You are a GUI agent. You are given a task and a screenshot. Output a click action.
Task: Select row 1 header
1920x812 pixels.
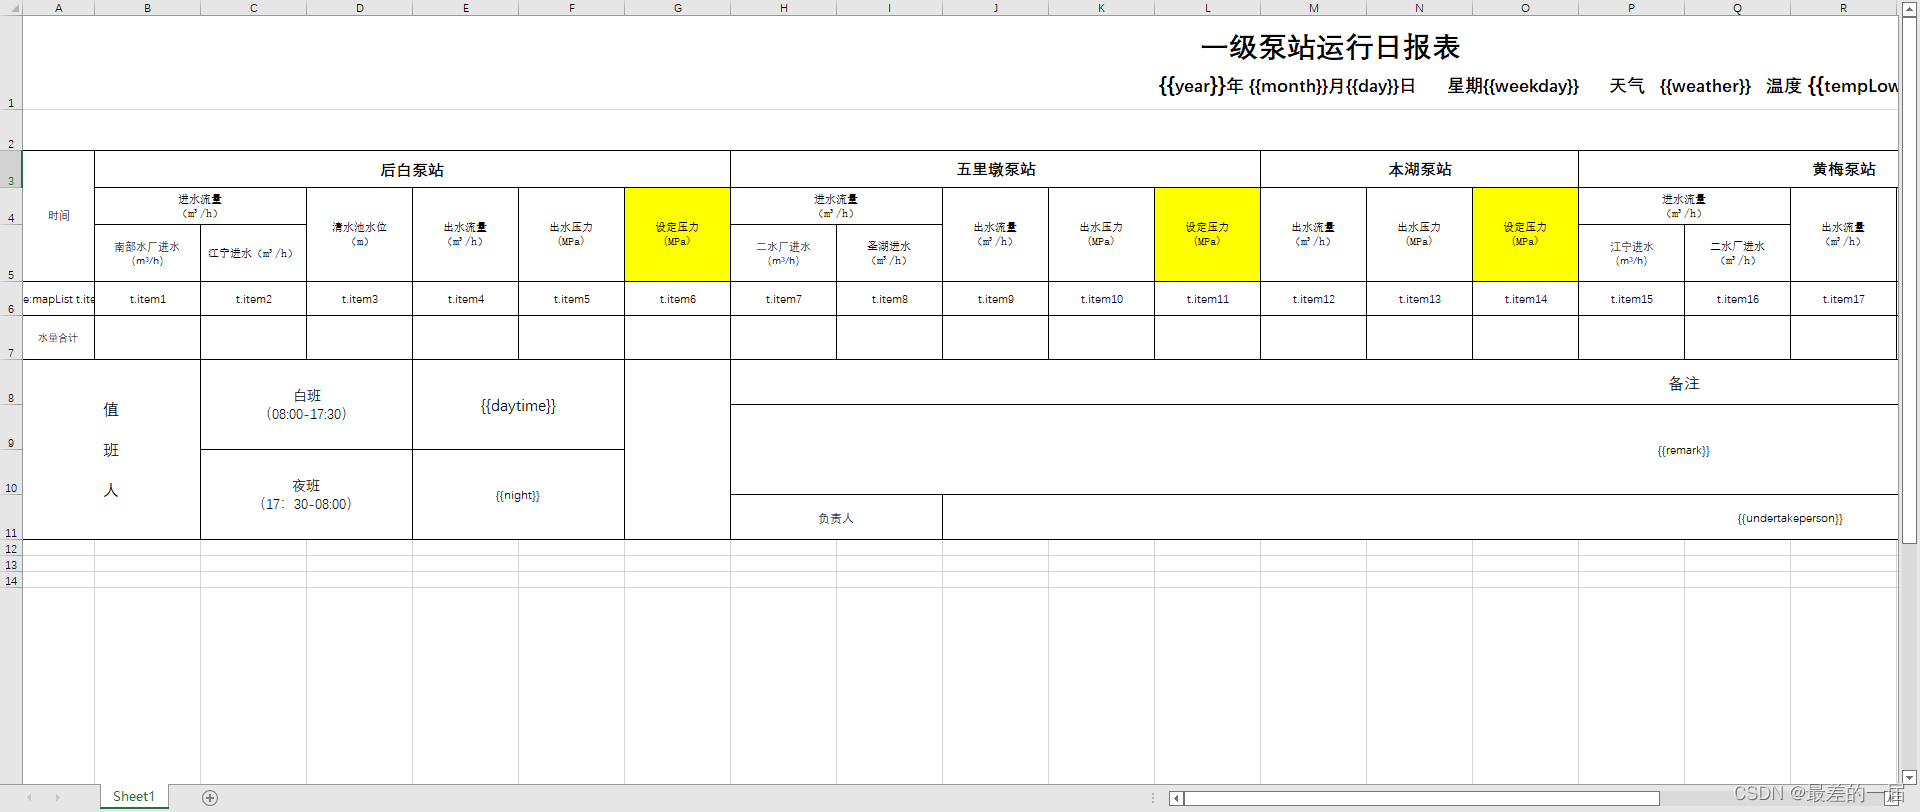11,63
